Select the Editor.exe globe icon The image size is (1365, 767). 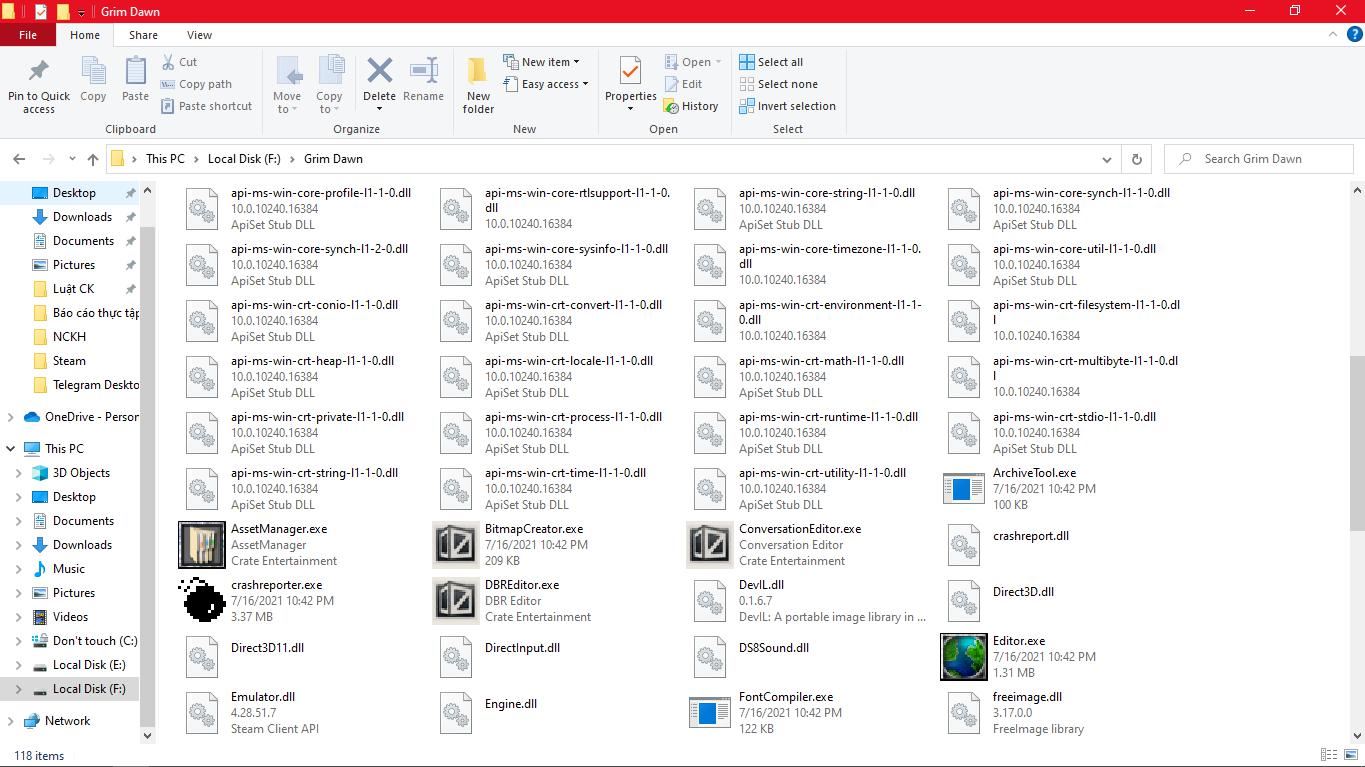point(963,657)
